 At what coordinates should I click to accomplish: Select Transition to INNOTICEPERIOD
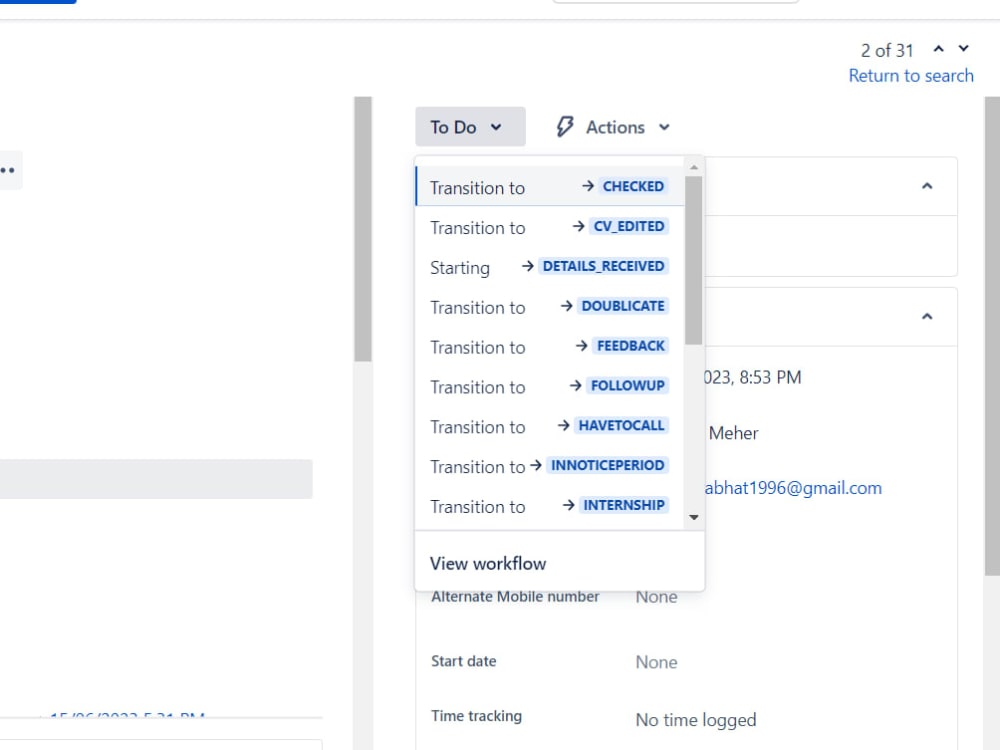(x=549, y=466)
